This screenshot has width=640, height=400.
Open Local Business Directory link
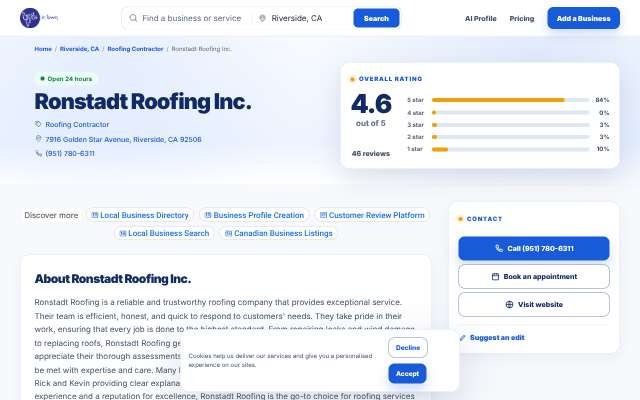(x=140, y=215)
